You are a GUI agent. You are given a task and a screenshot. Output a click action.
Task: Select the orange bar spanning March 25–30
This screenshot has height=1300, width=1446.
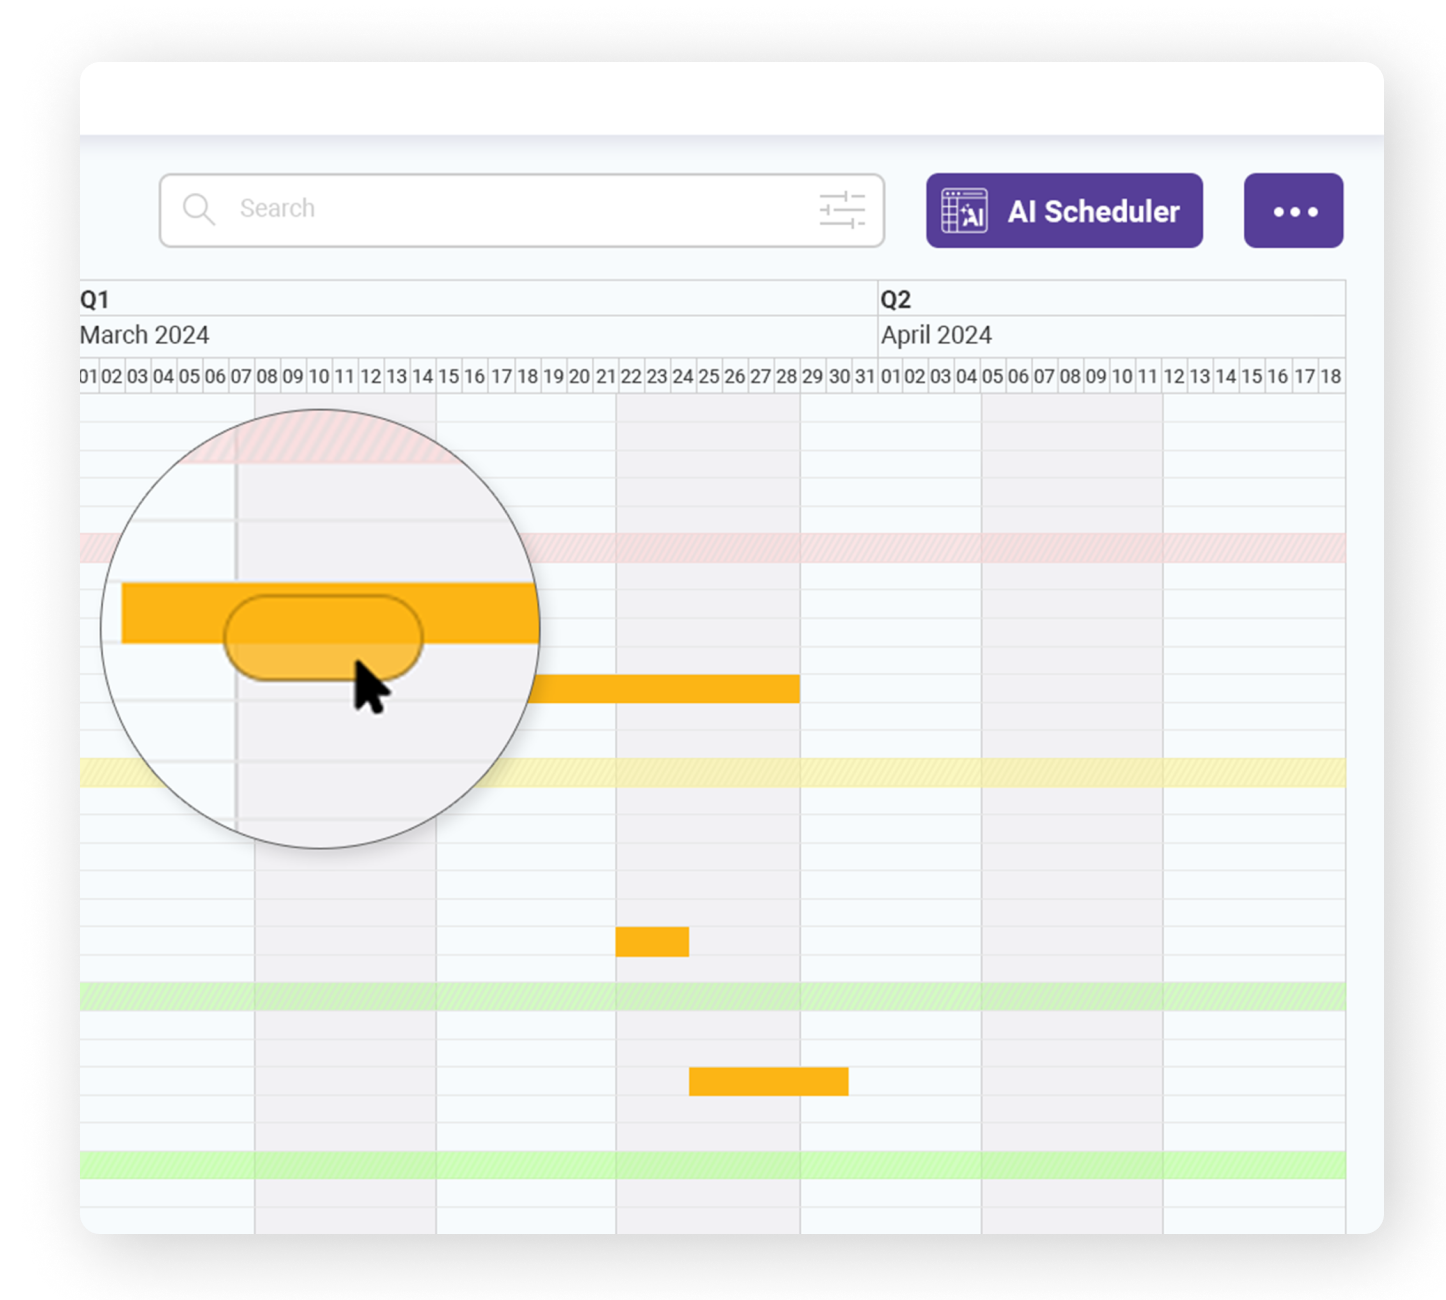coord(768,1081)
